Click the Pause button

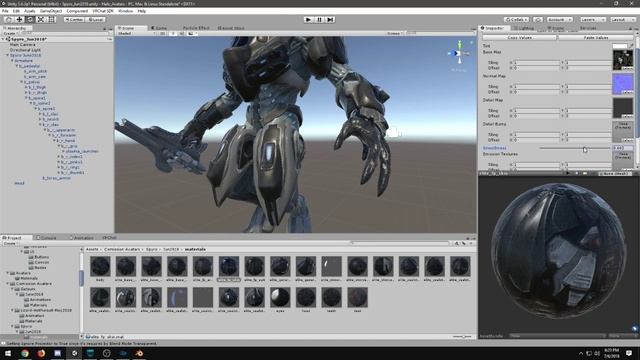click(x=320, y=19)
